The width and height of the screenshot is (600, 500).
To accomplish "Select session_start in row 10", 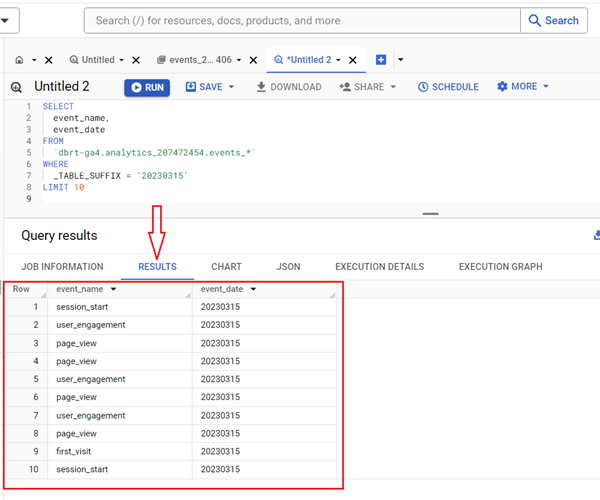I will (x=82, y=469).
